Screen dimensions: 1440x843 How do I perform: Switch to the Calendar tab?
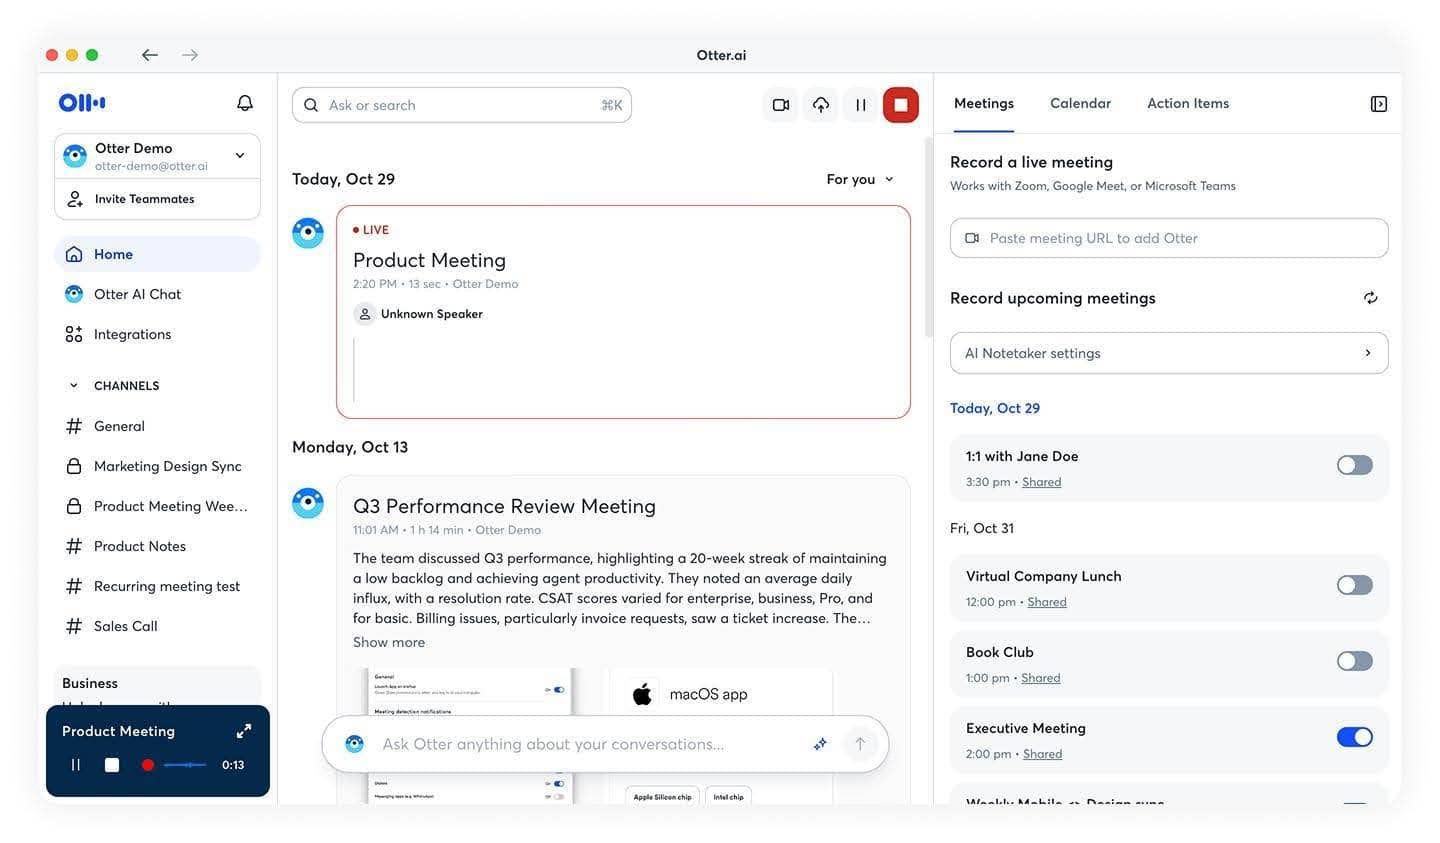[x=1080, y=103]
